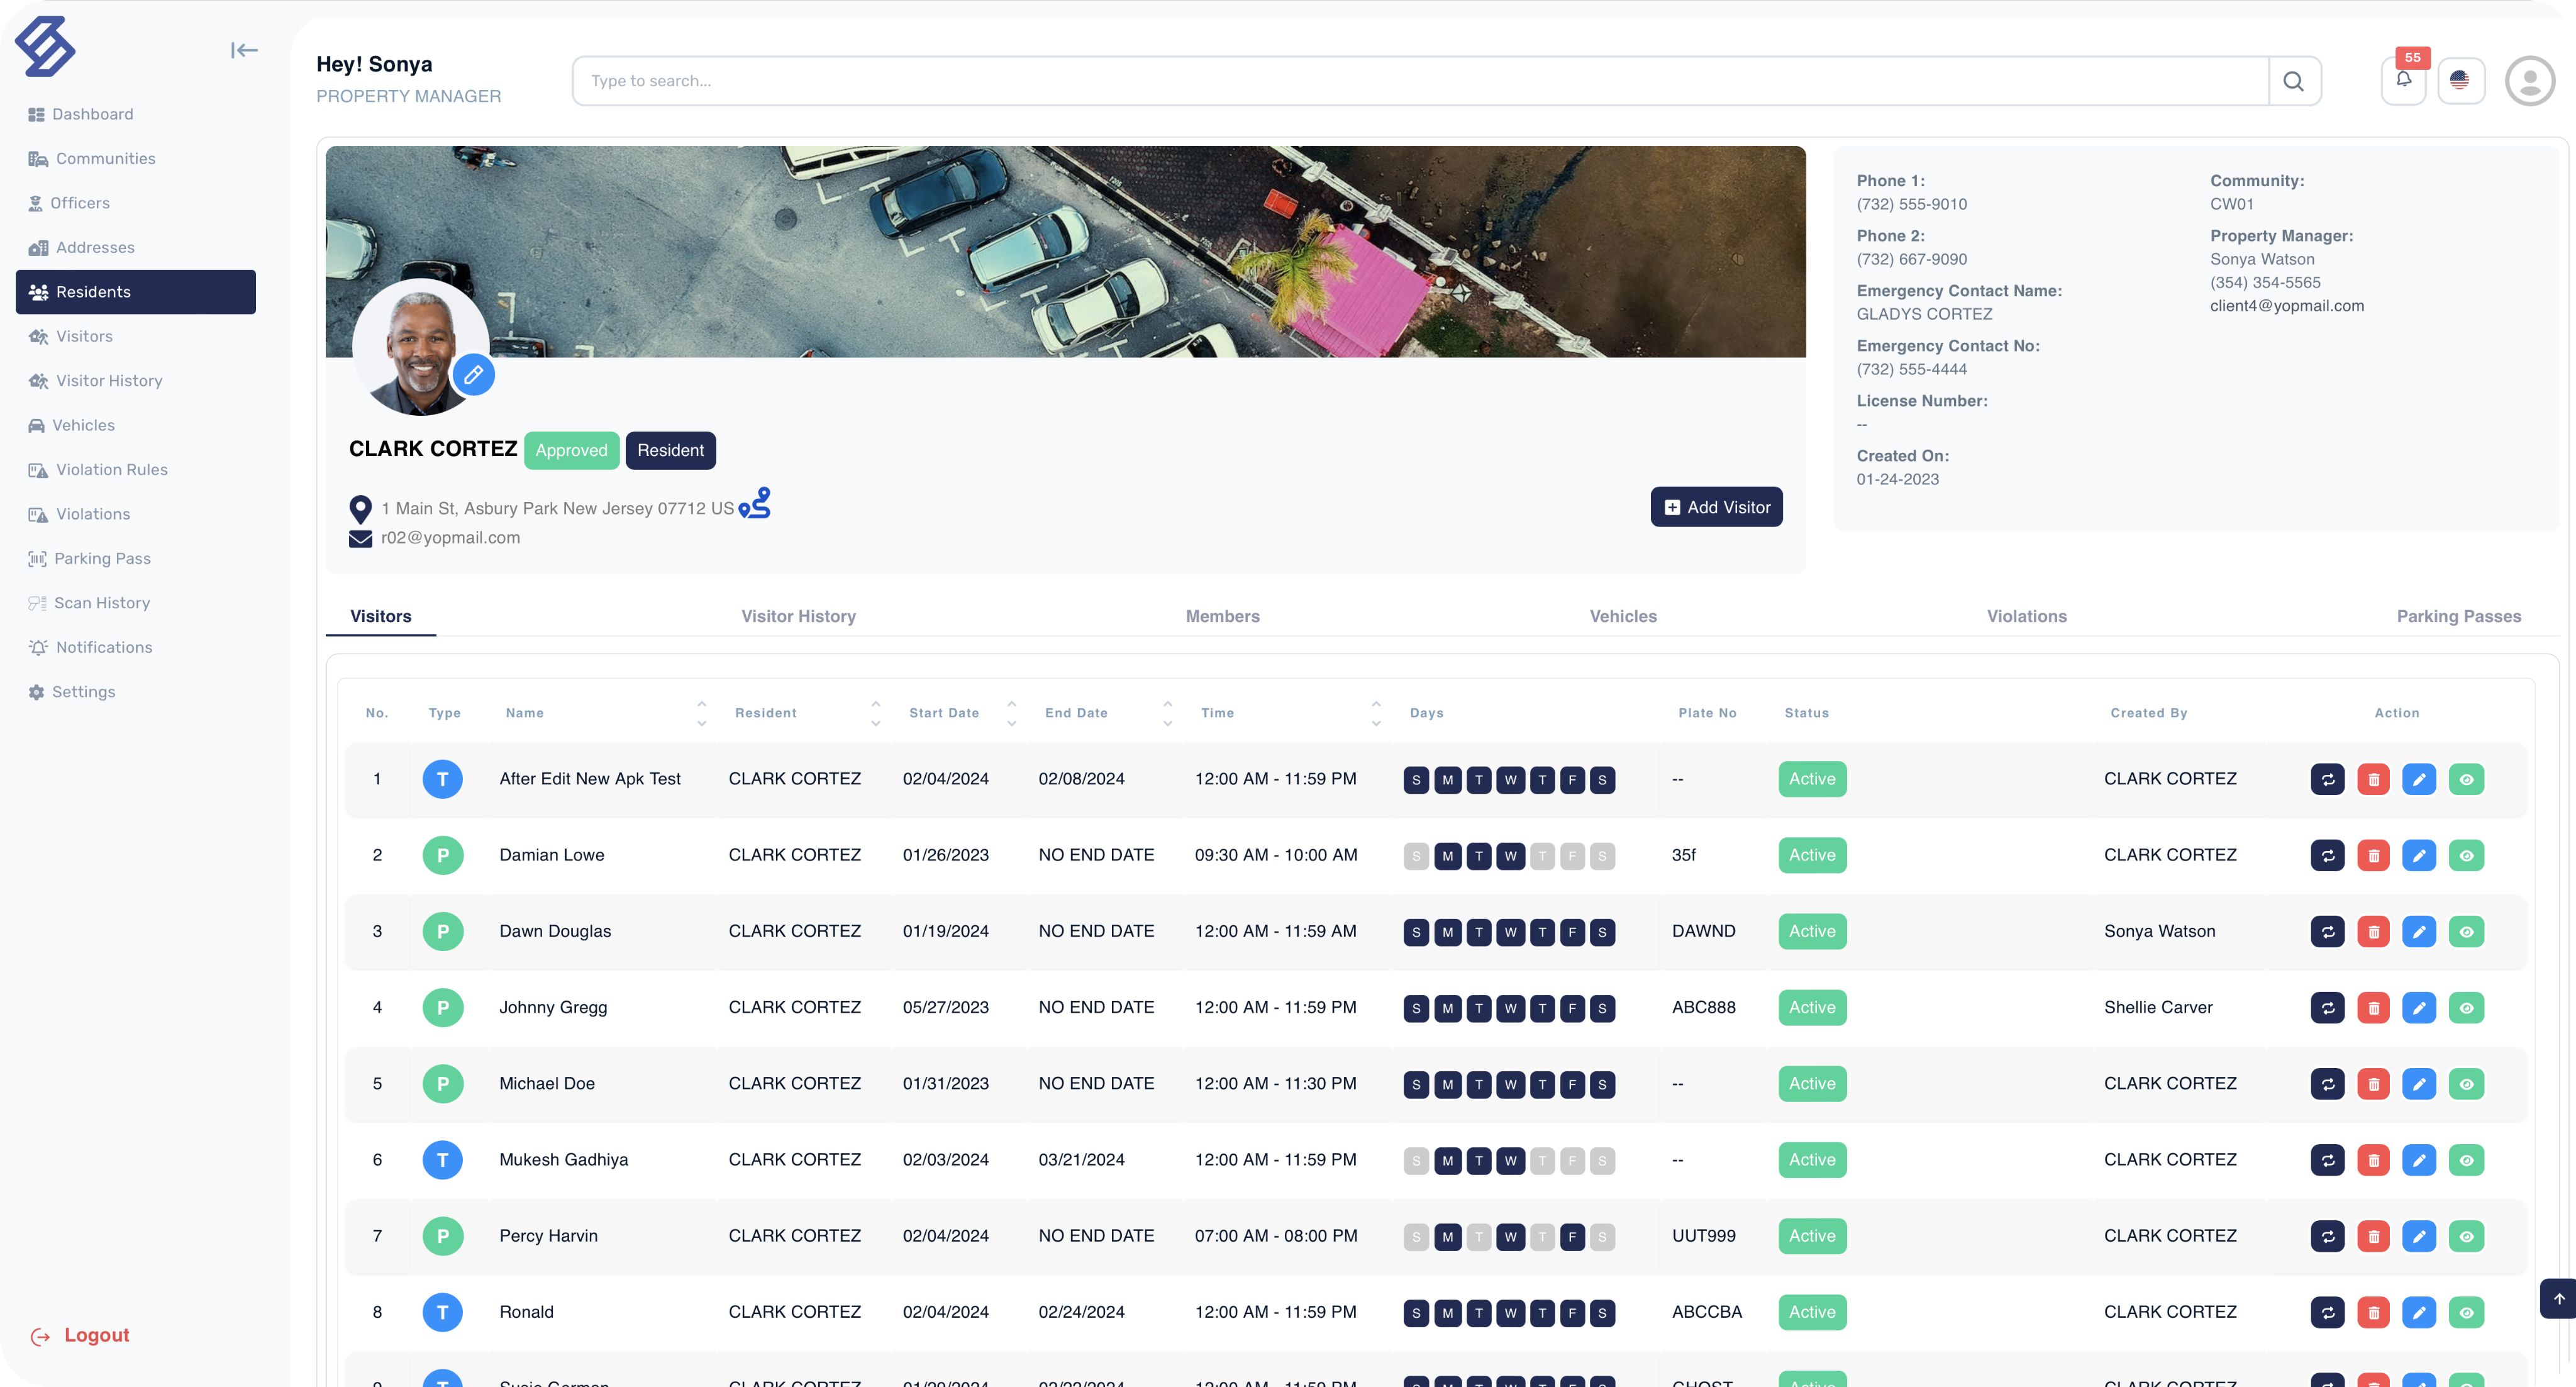The width and height of the screenshot is (2576, 1387).
Task: Open the notifications bell icon
Action: pyautogui.click(x=2403, y=80)
